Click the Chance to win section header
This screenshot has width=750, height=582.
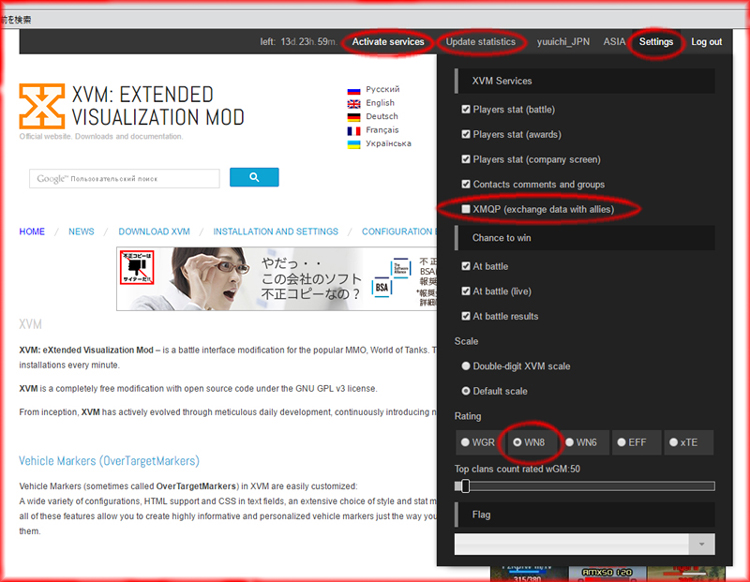click(585, 238)
